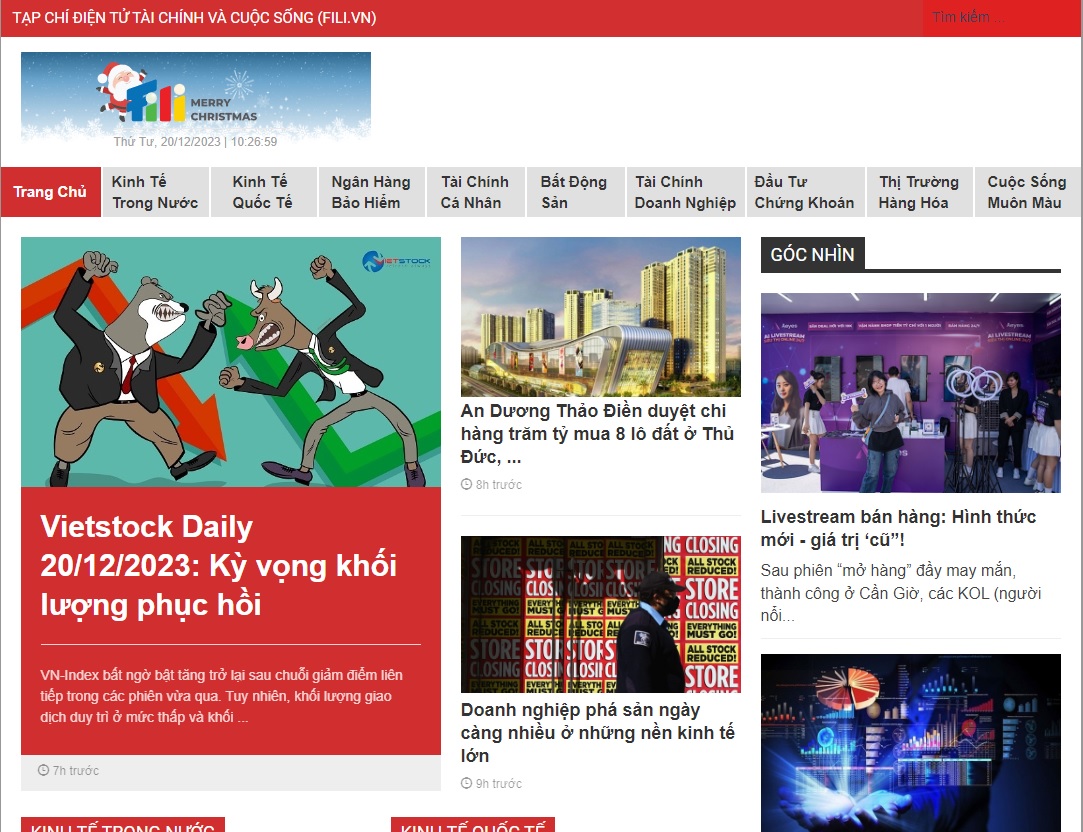Open Đầu Tư Chứng Khoán section
1083x832 pixels.
[805, 192]
